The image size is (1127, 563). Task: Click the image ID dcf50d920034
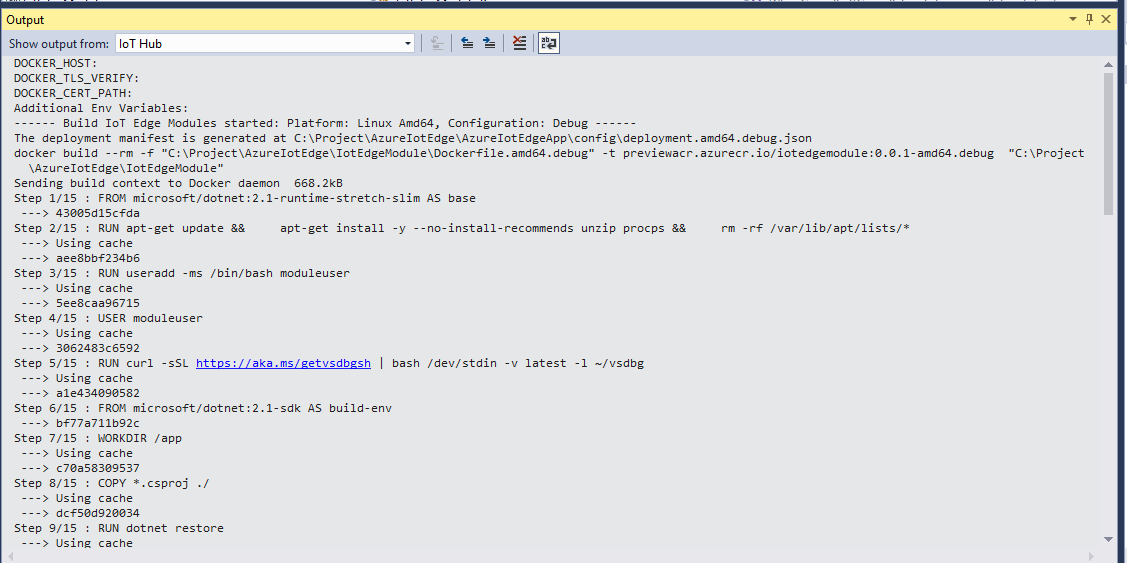click(x=98, y=513)
